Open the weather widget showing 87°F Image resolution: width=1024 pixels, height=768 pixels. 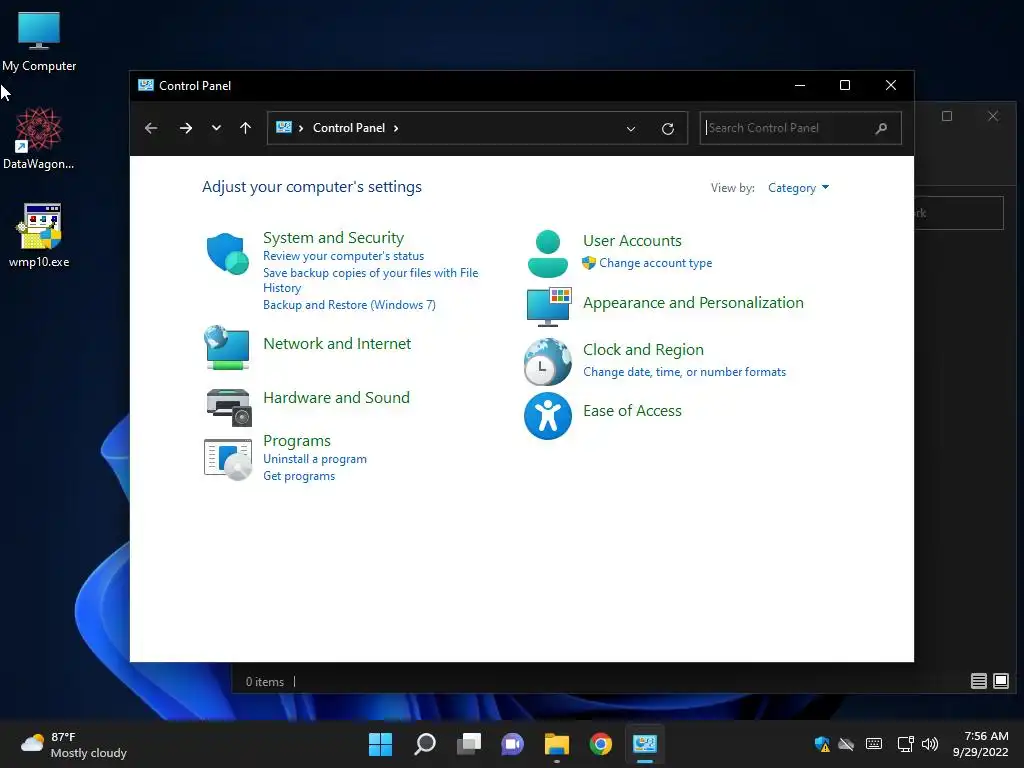(x=74, y=744)
